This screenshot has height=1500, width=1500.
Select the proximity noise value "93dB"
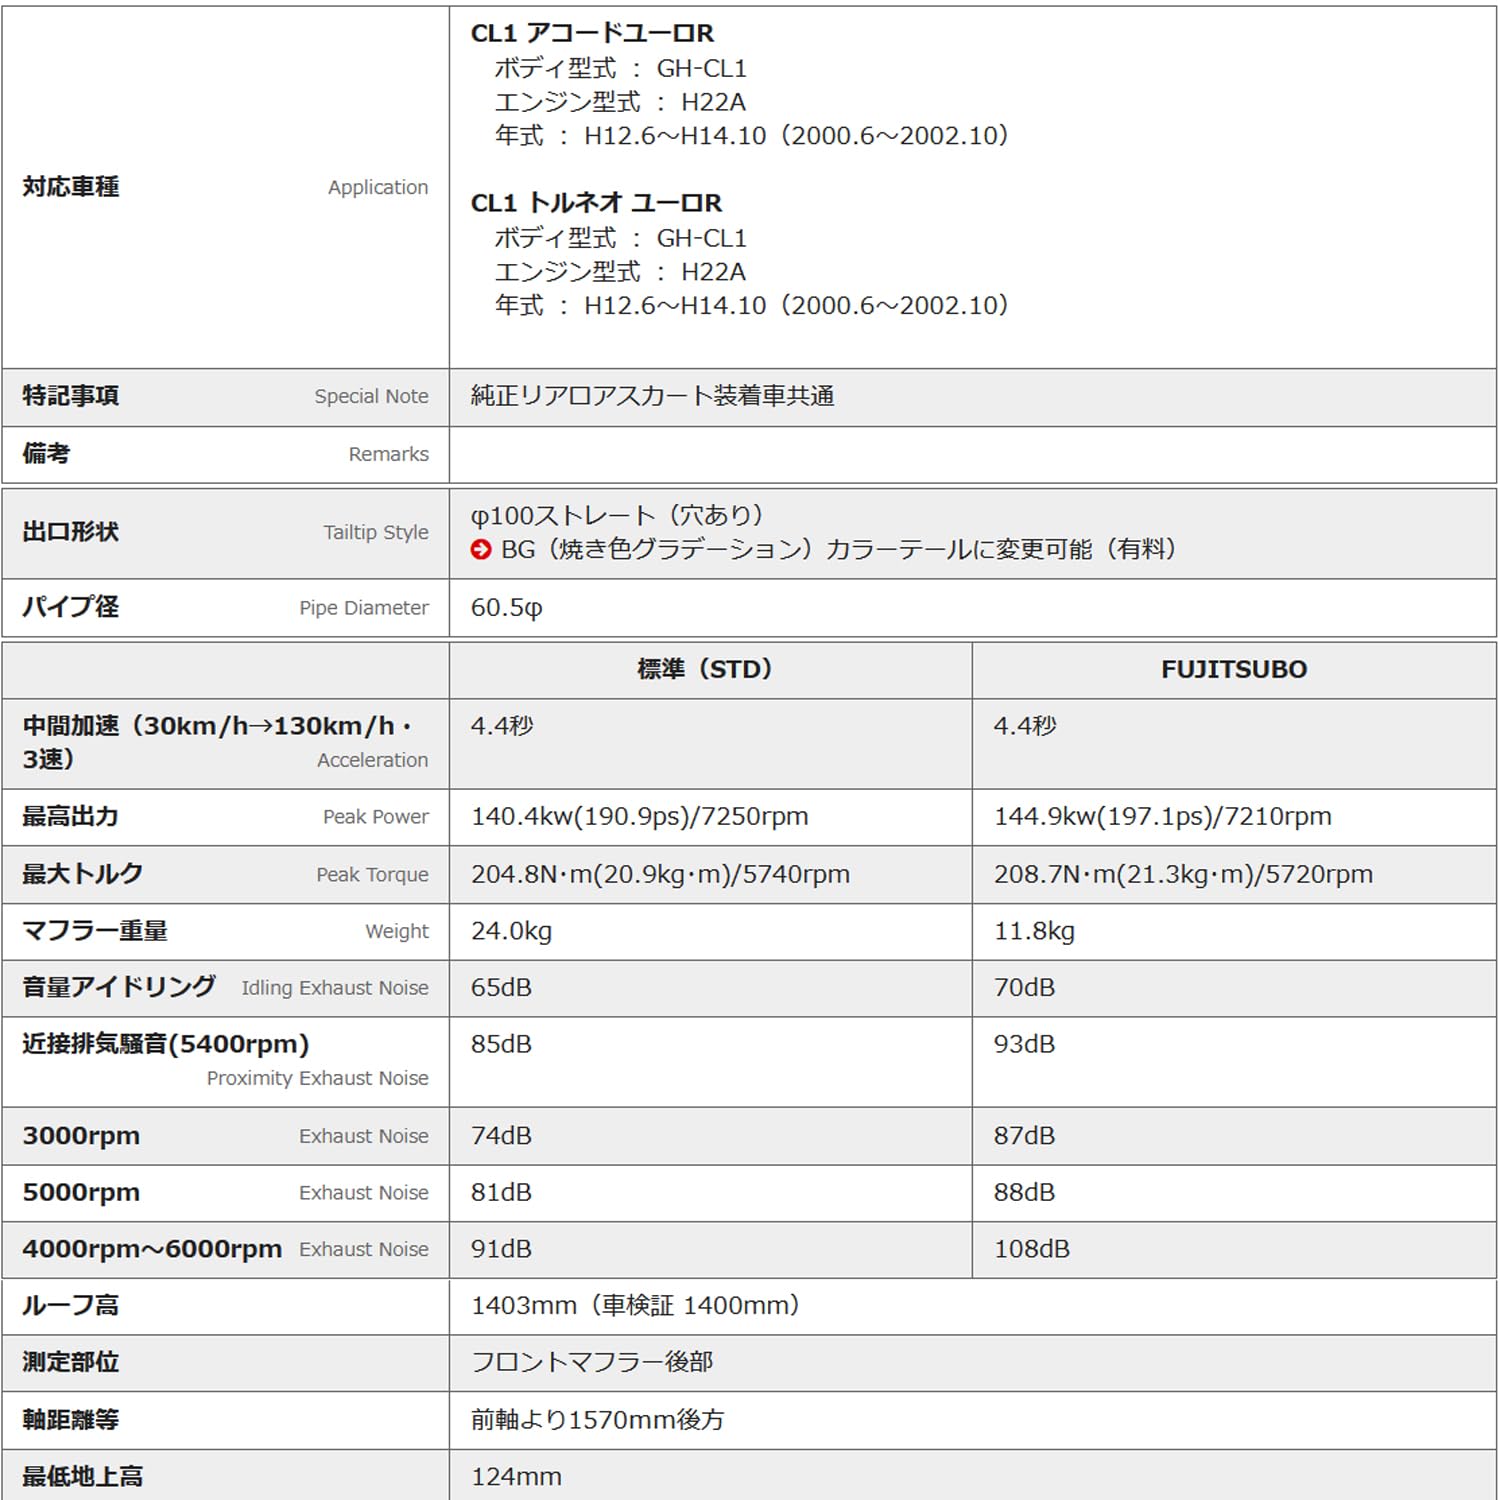click(1025, 1044)
